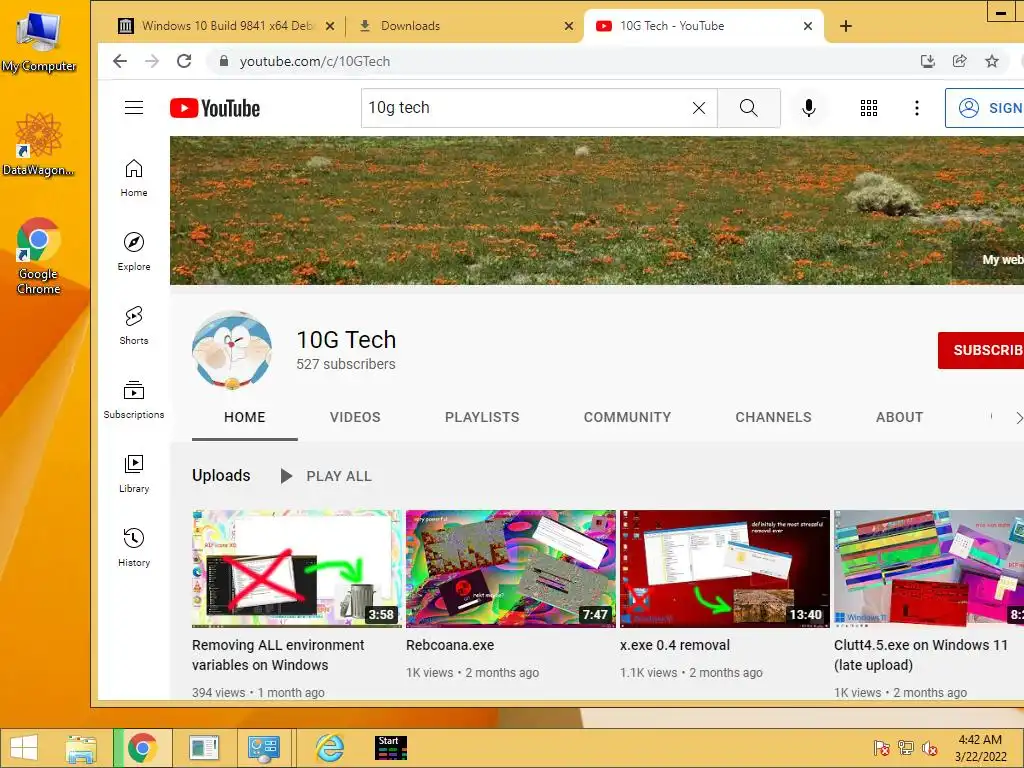This screenshot has width=1024, height=768.
Task: Open the CHANNELS channel tab
Action: (773, 417)
